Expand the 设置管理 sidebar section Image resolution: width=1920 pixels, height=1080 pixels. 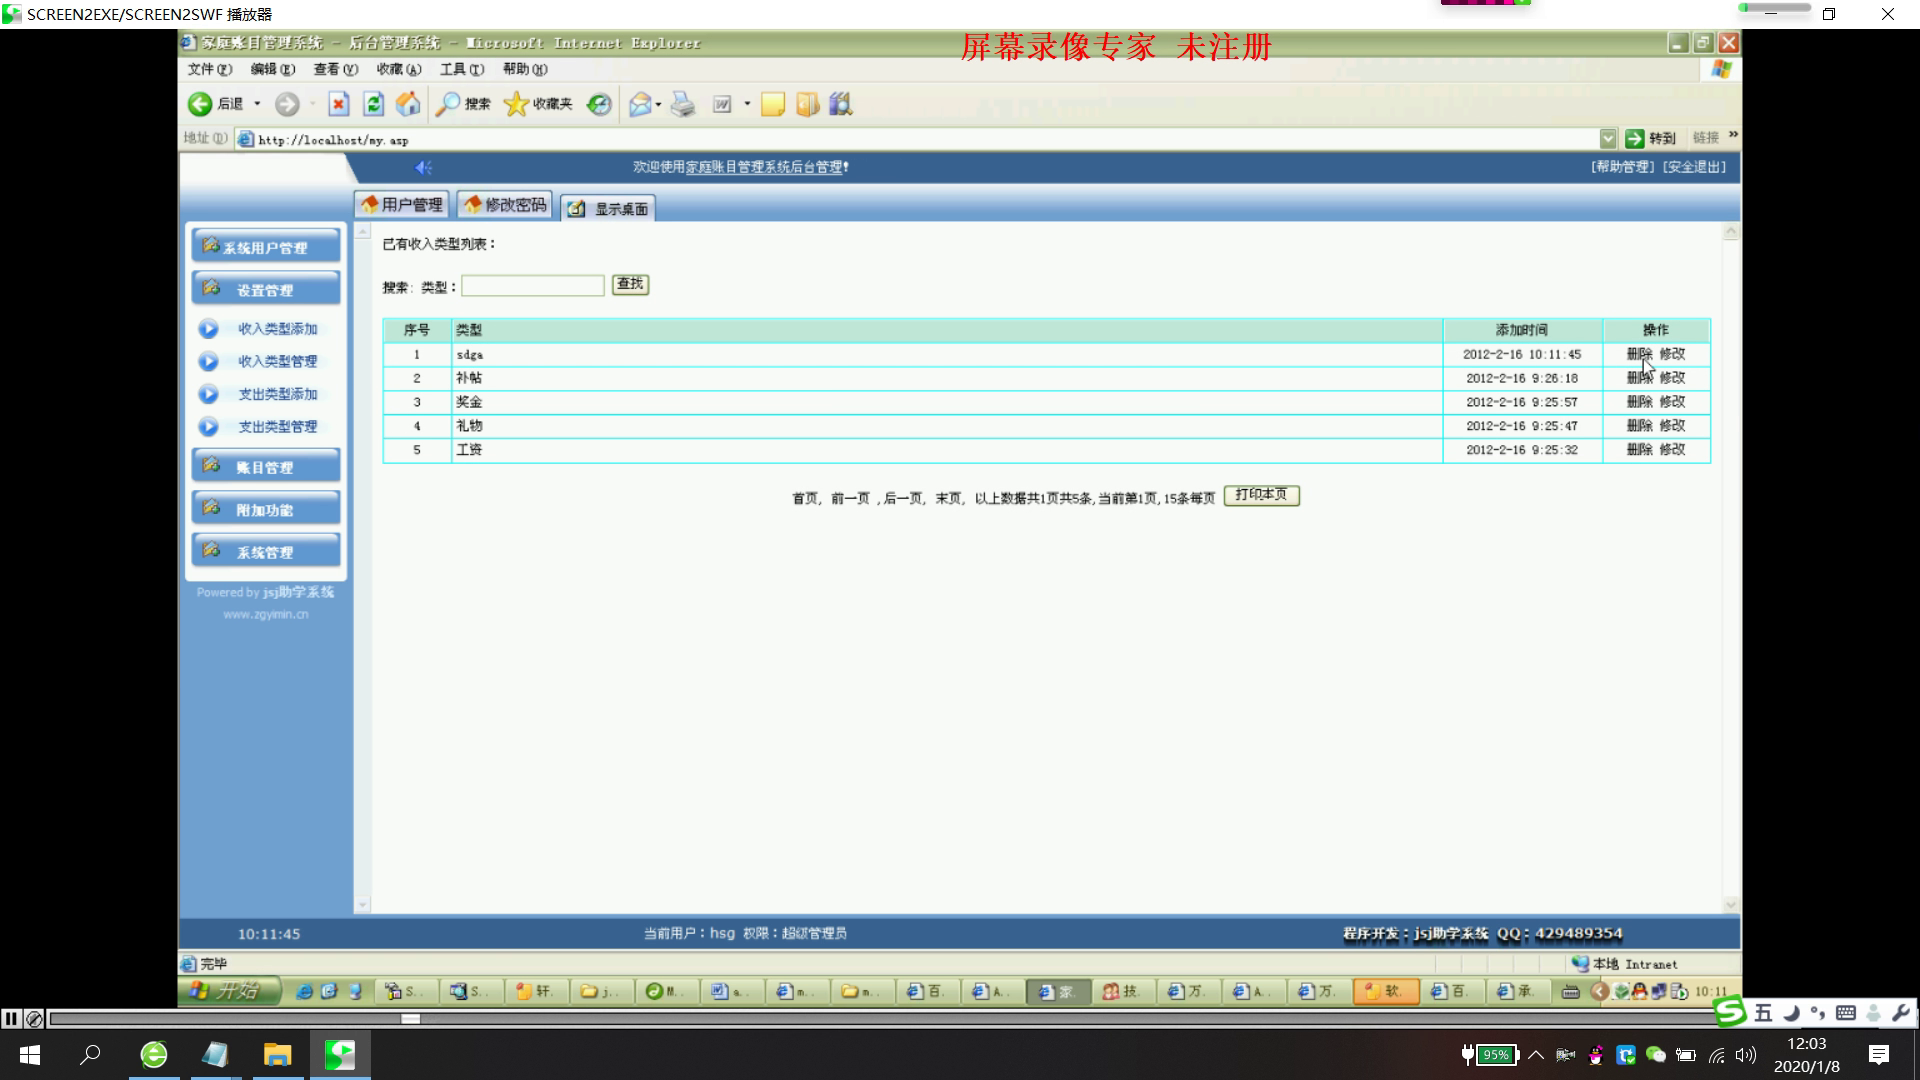[x=266, y=289]
